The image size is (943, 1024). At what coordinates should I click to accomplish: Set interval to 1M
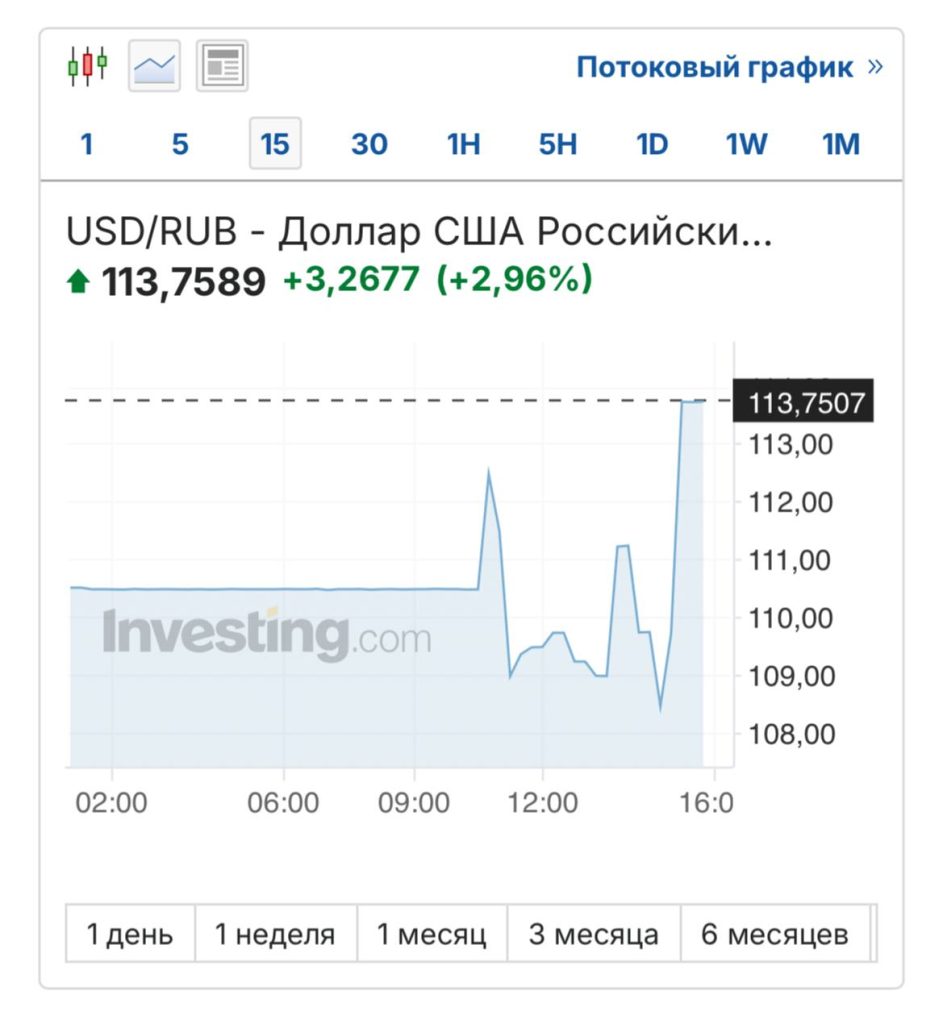pos(841,145)
